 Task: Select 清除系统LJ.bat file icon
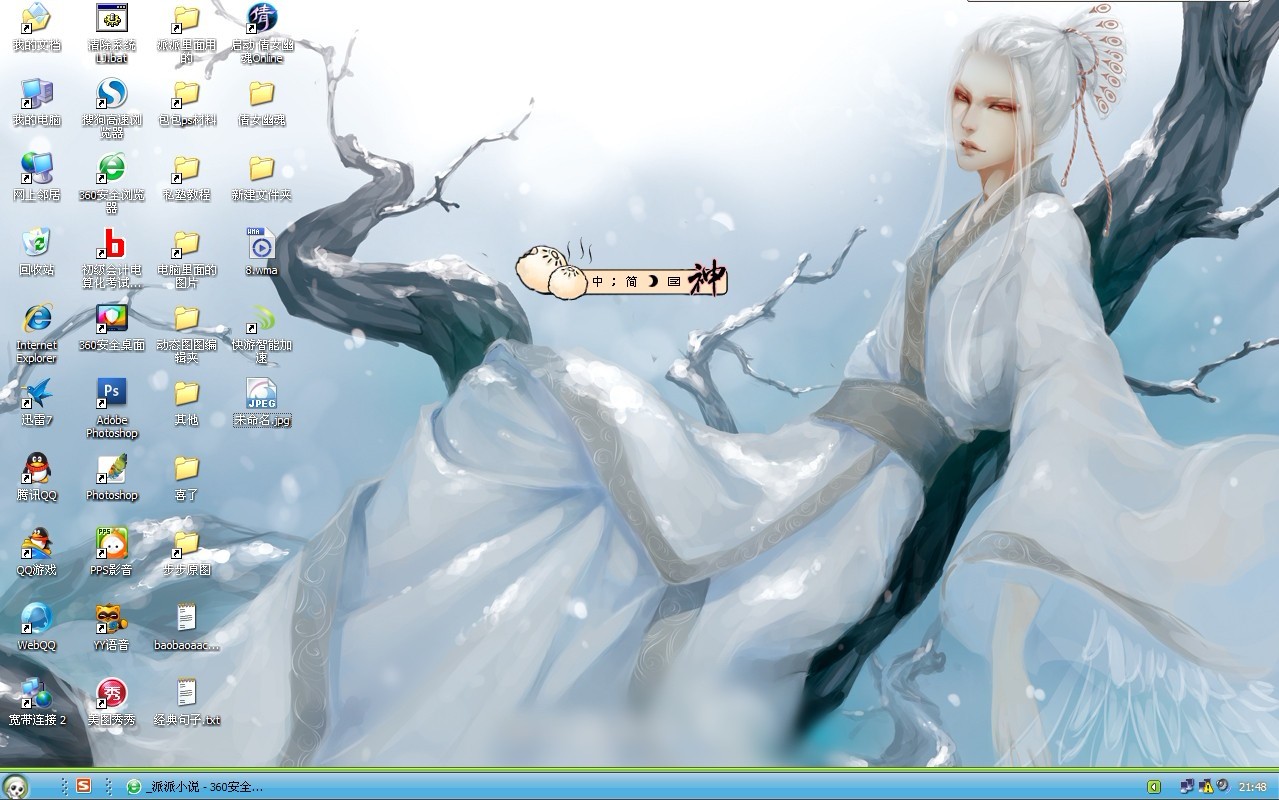[x=112, y=33]
